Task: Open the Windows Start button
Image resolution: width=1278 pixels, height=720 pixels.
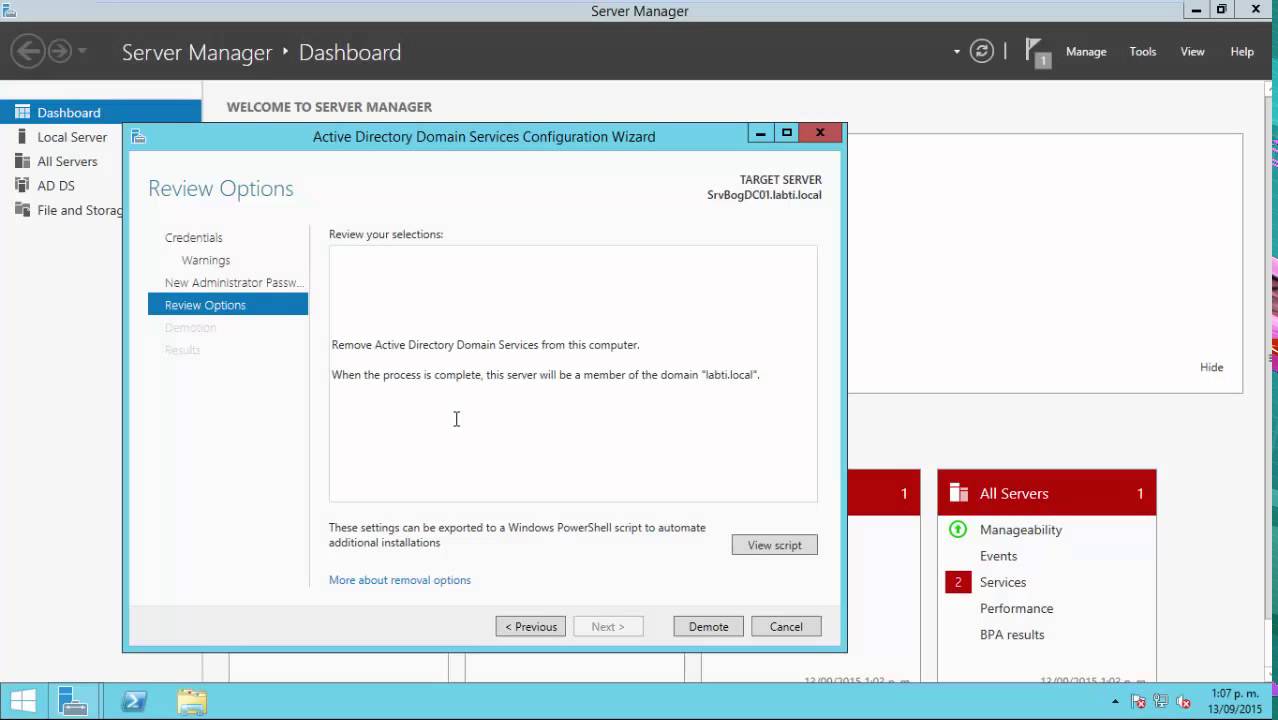Action: (x=23, y=702)
